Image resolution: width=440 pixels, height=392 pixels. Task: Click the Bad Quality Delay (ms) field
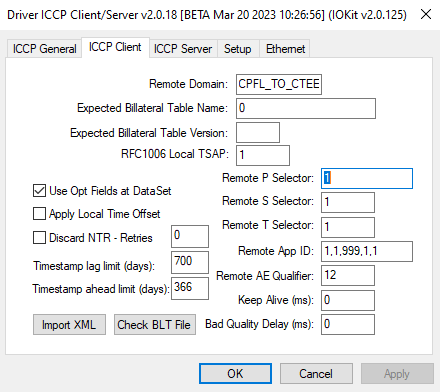point(348,324)
